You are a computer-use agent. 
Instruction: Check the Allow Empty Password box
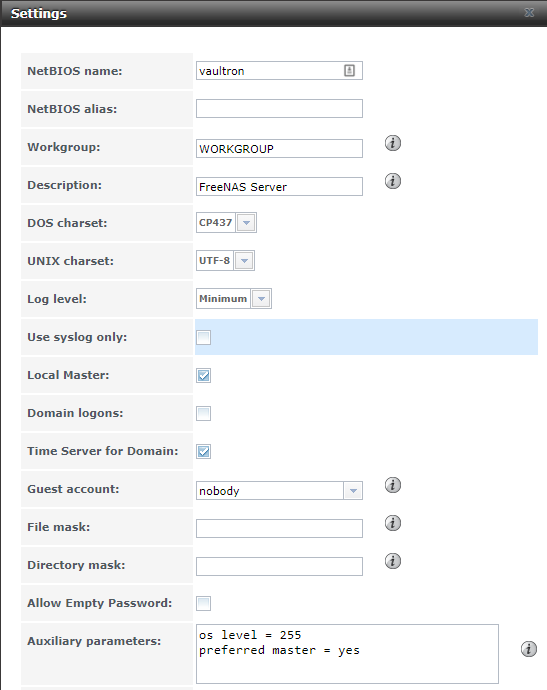(203, 603)
